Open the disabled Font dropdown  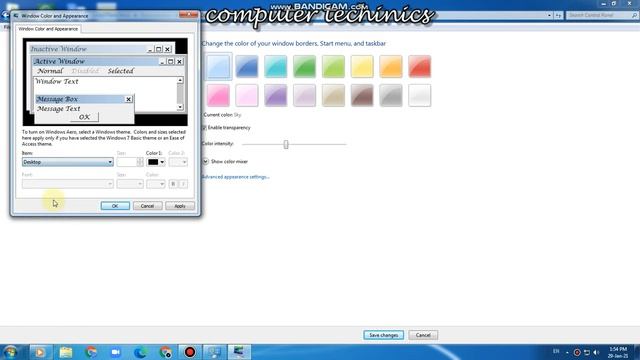67,184
